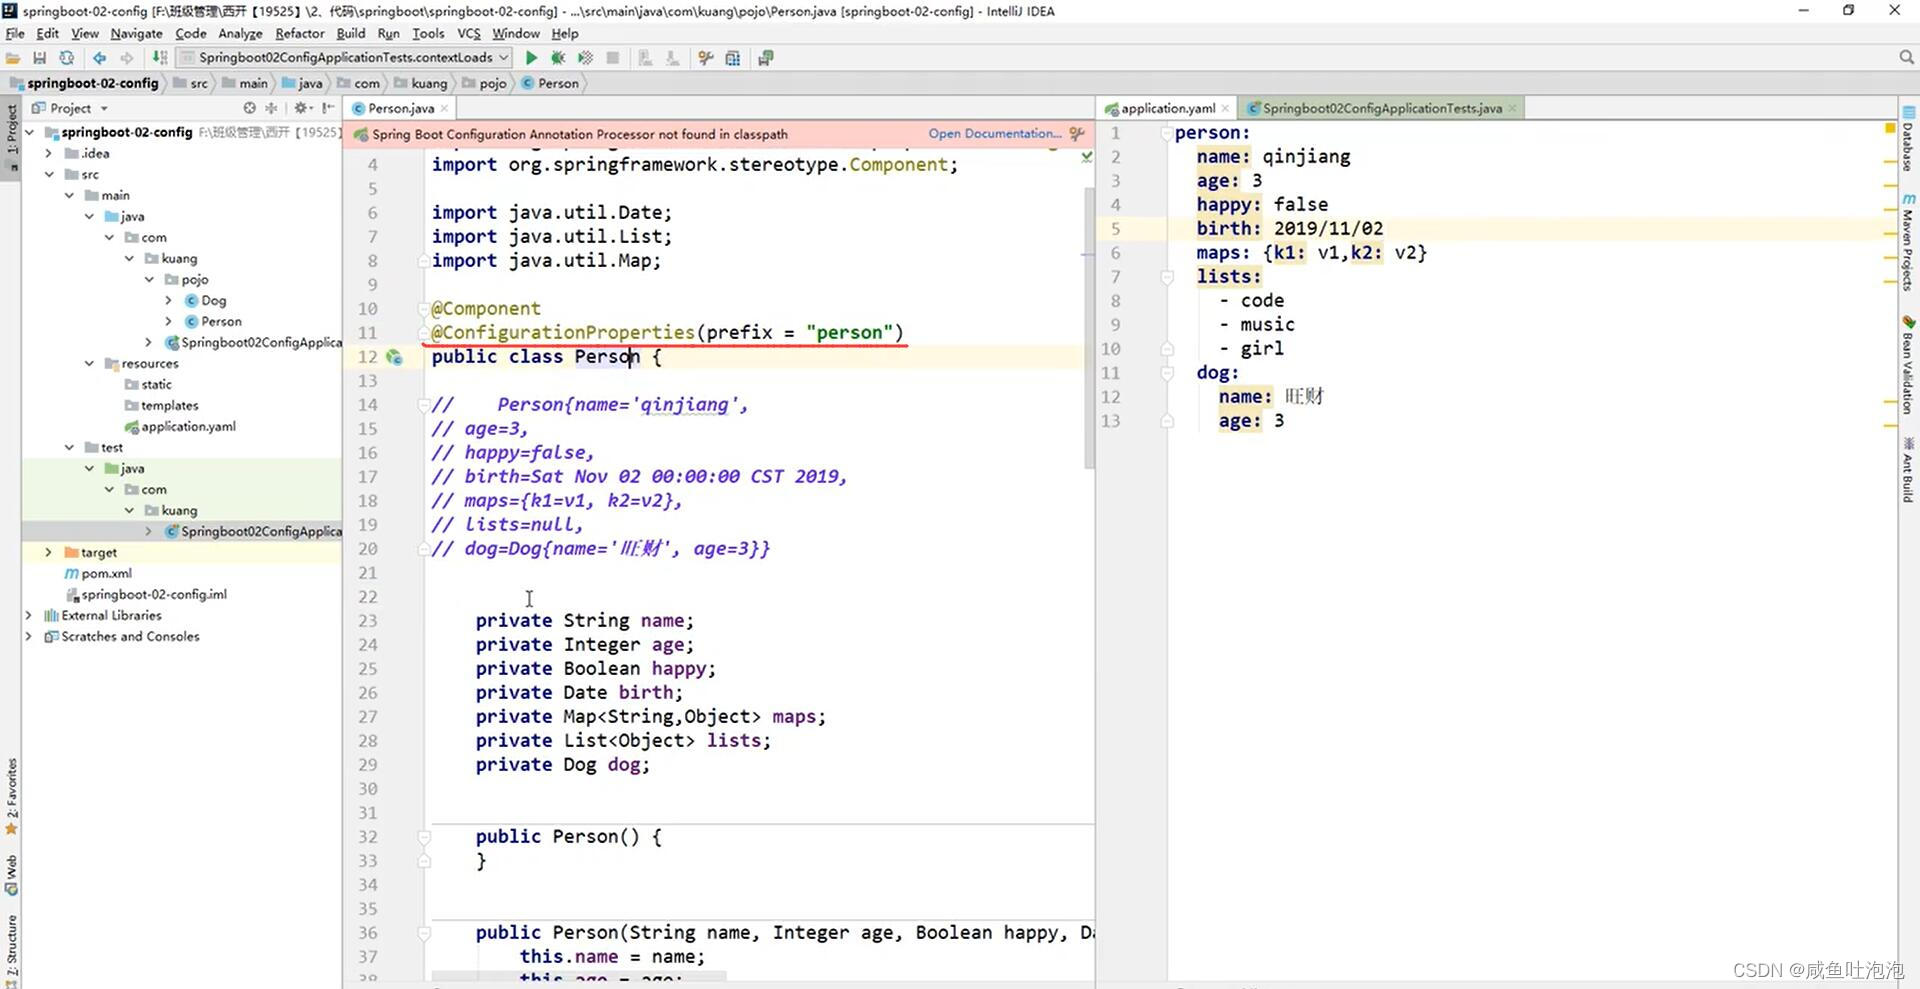Click the Save All toolbar icon

point(40,58)
